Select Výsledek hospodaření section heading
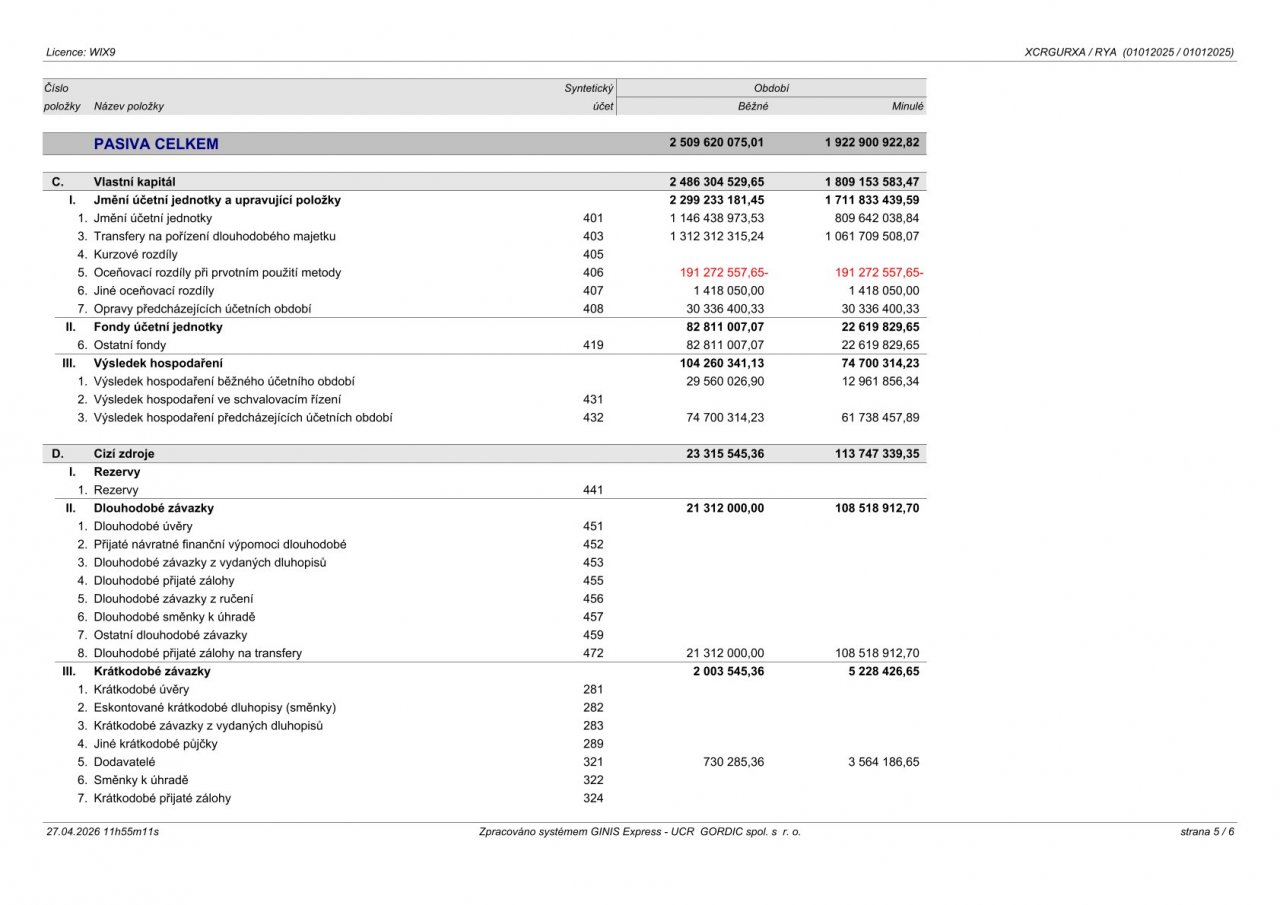 click(x=158, y=363)
